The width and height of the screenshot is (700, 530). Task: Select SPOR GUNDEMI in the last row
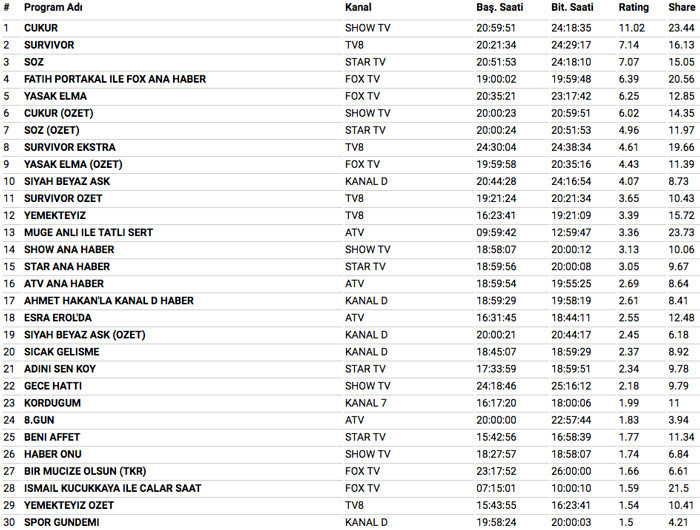click(x=62, y=521)
